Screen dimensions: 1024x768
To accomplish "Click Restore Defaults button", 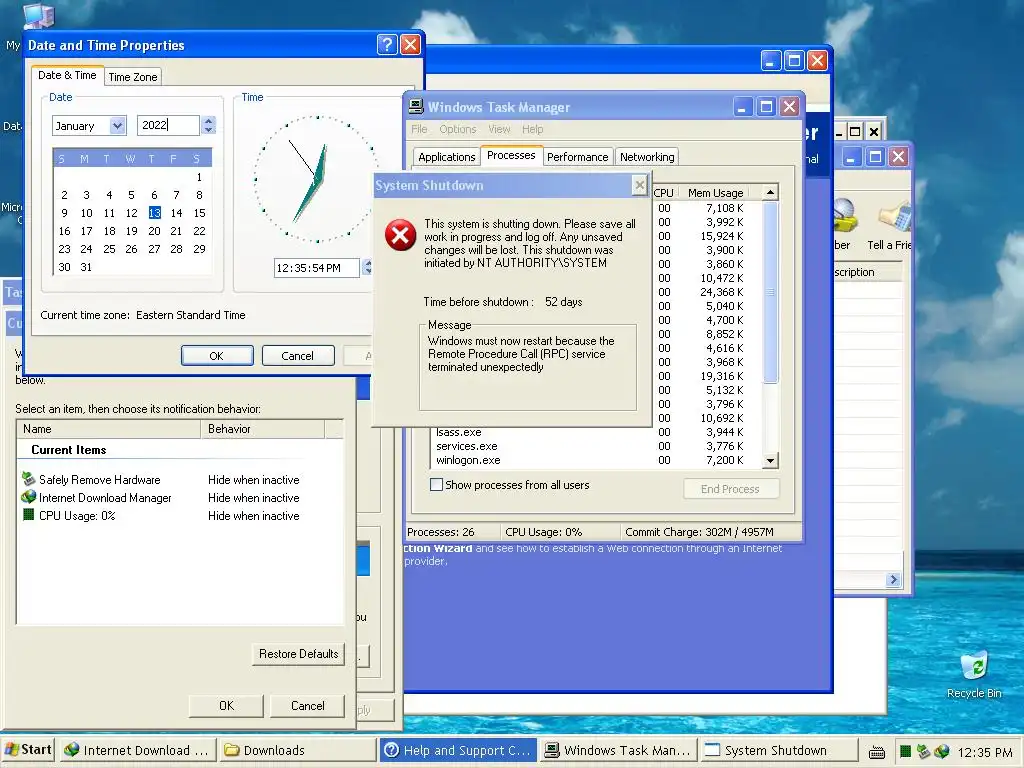I will coord(298,654).
